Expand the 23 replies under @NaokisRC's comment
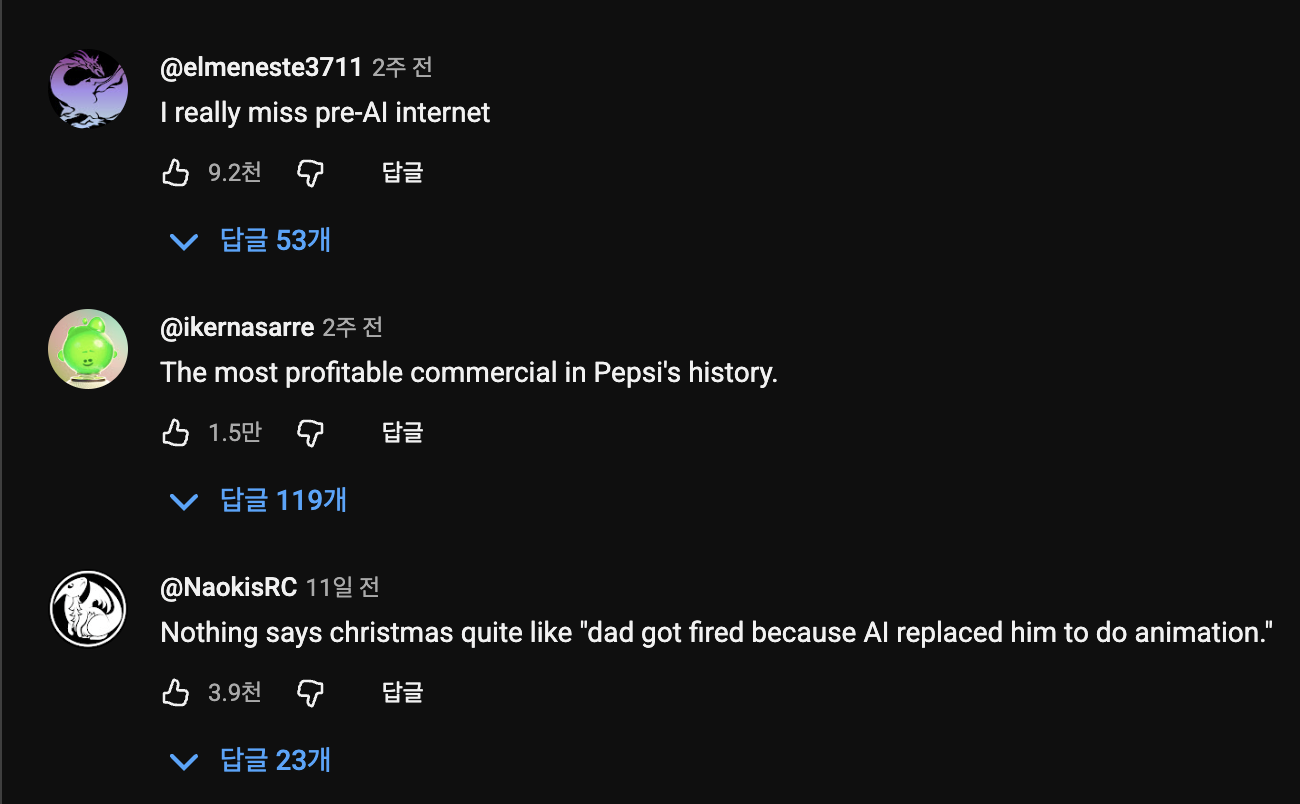This screenshot has width=1300, height=804. [275, 760]
